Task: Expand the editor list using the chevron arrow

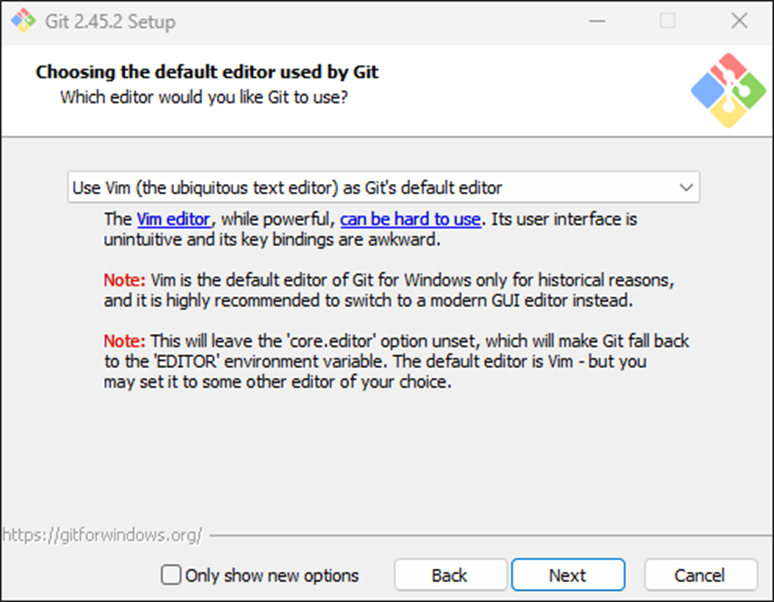Action: [686, 187]
